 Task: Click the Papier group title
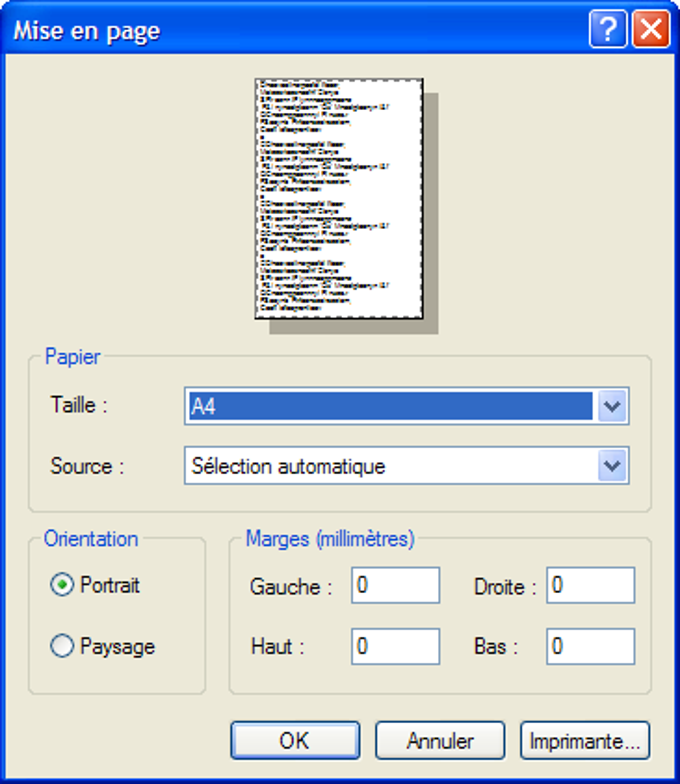point(72,356)
